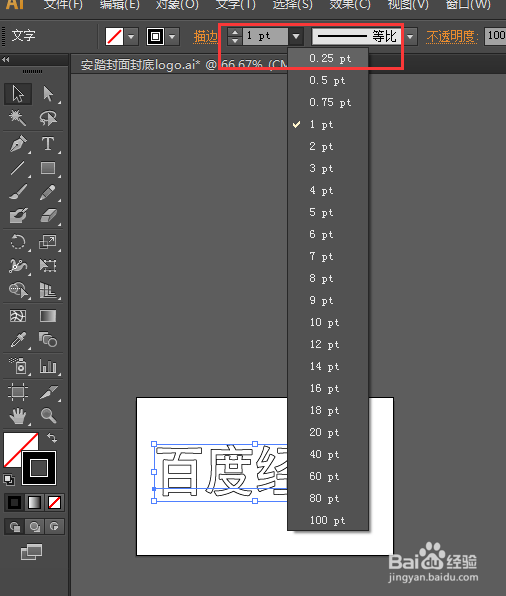Reset to default fill and stroke
The width and height of the screenshot is (506, 596).
[9, 480]
